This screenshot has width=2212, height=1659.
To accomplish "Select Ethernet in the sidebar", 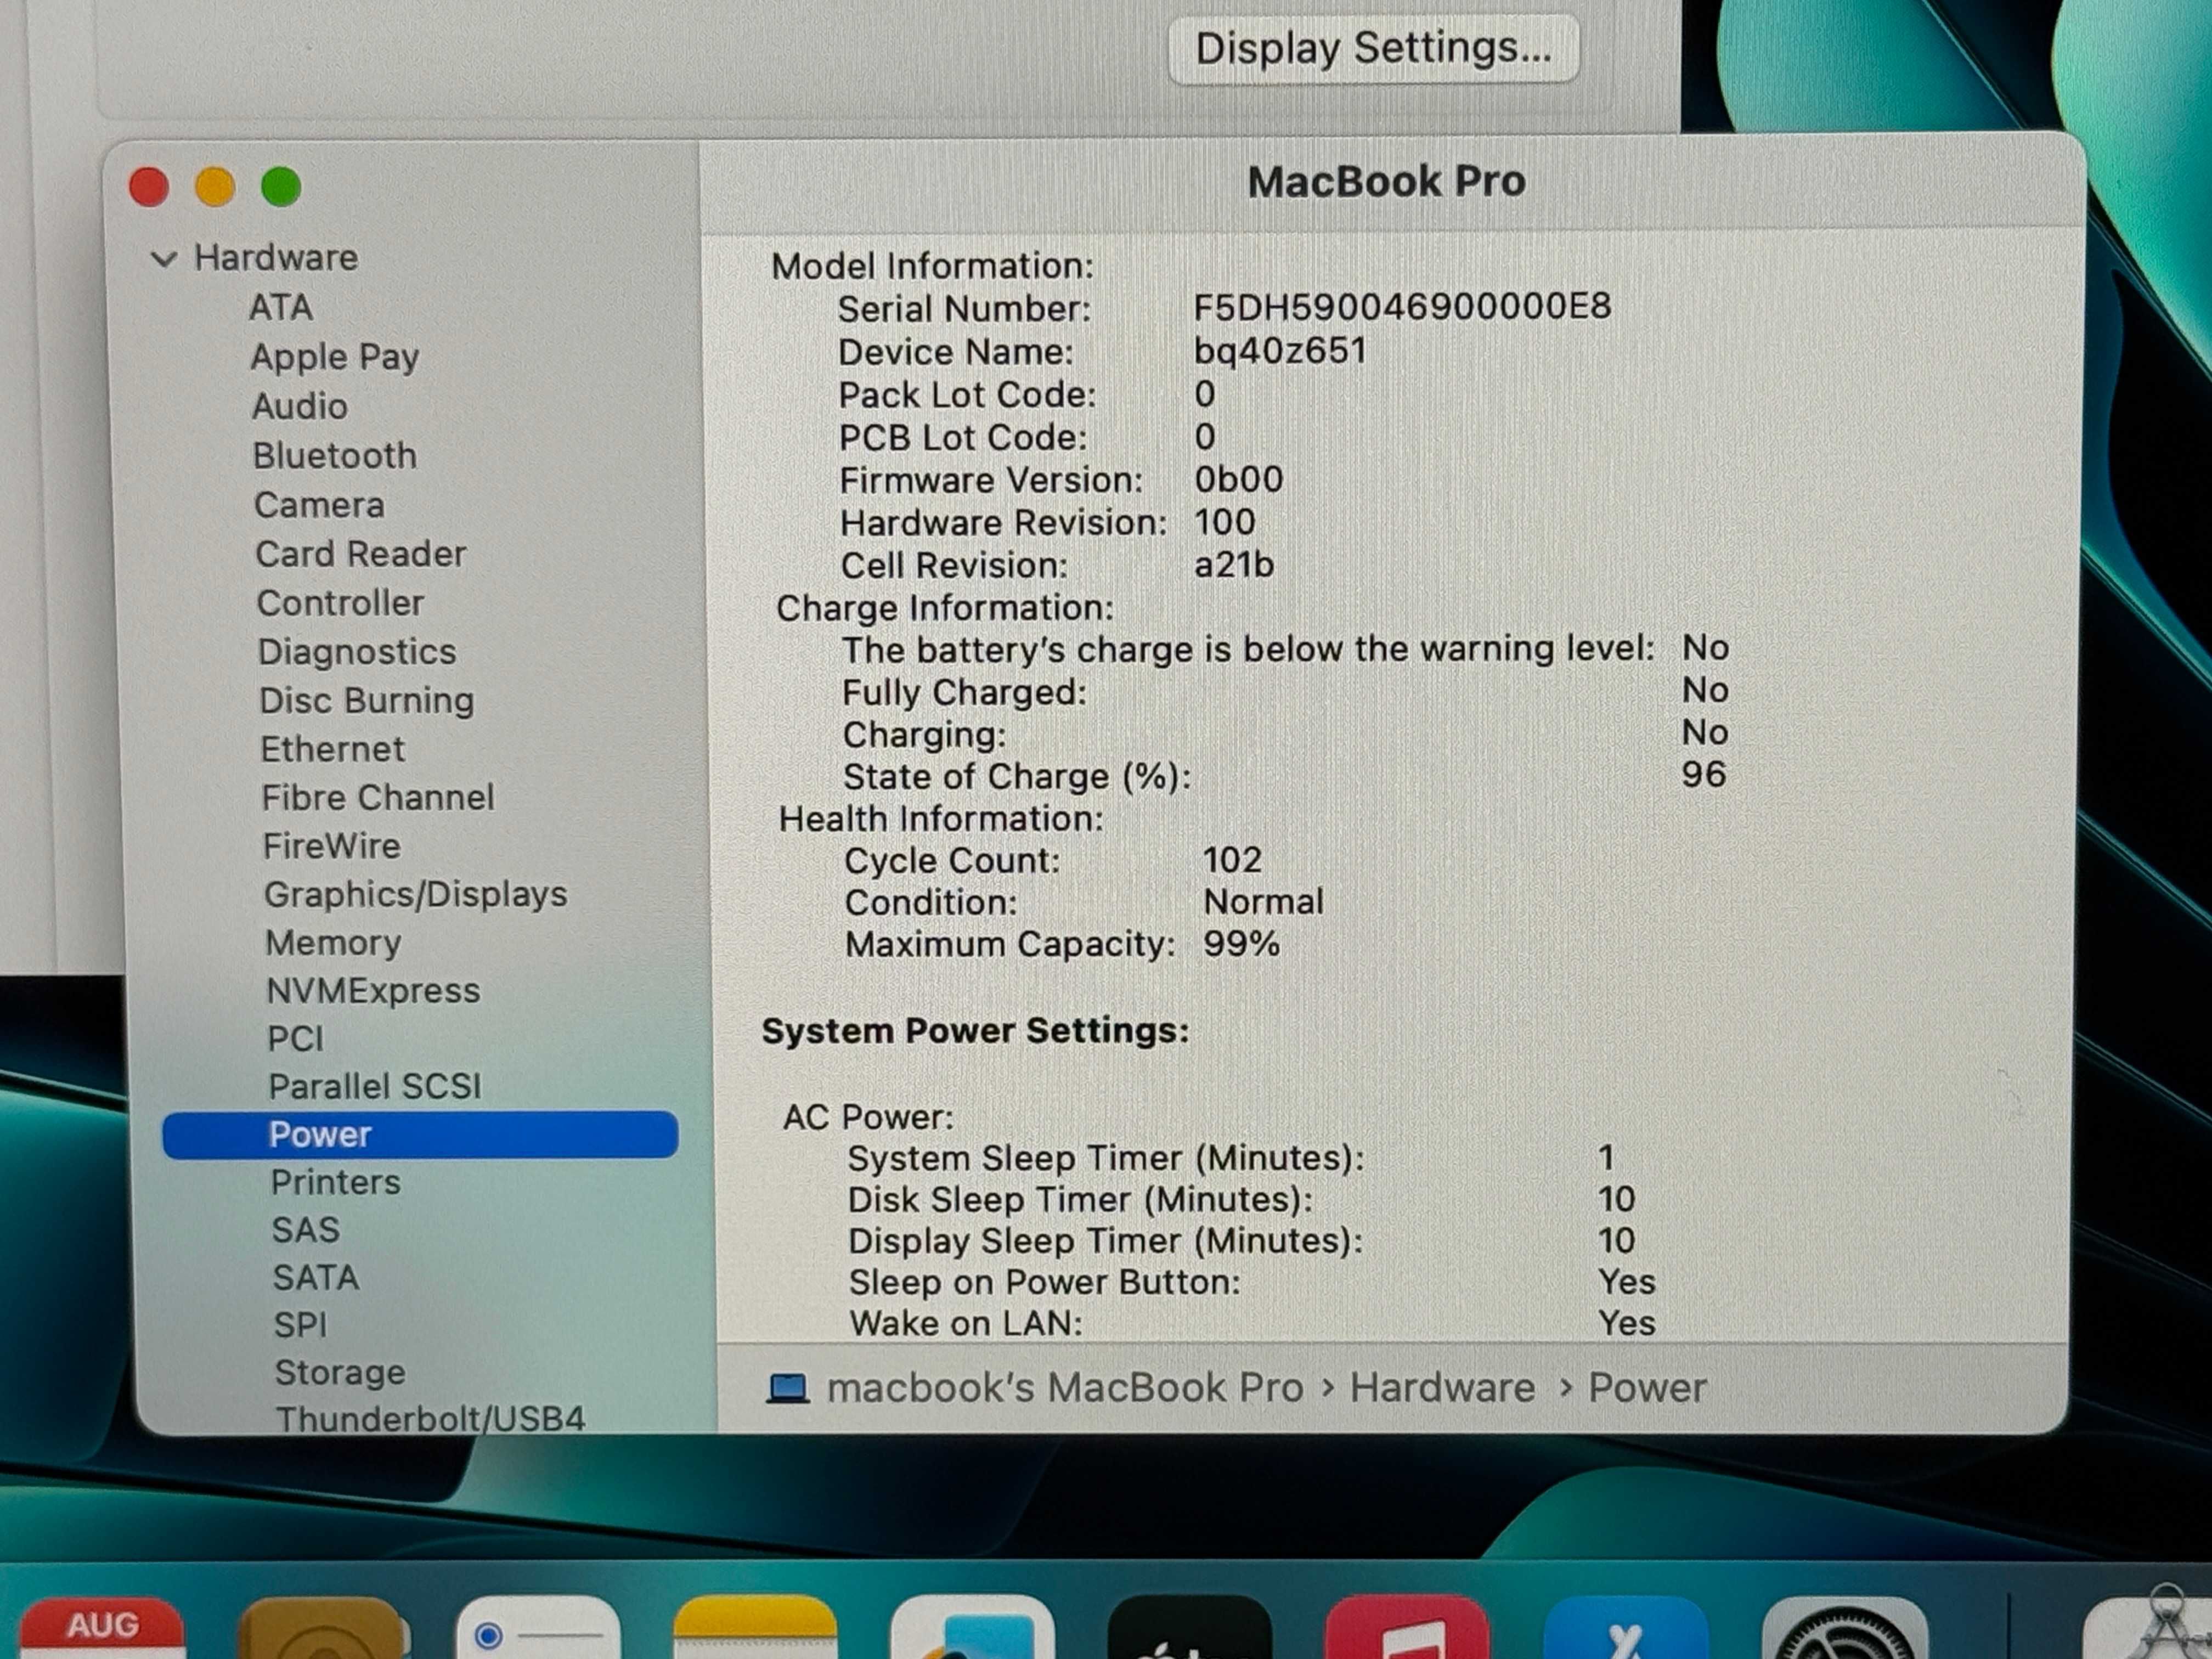I will pyautogui.click(x=332, y=749).
